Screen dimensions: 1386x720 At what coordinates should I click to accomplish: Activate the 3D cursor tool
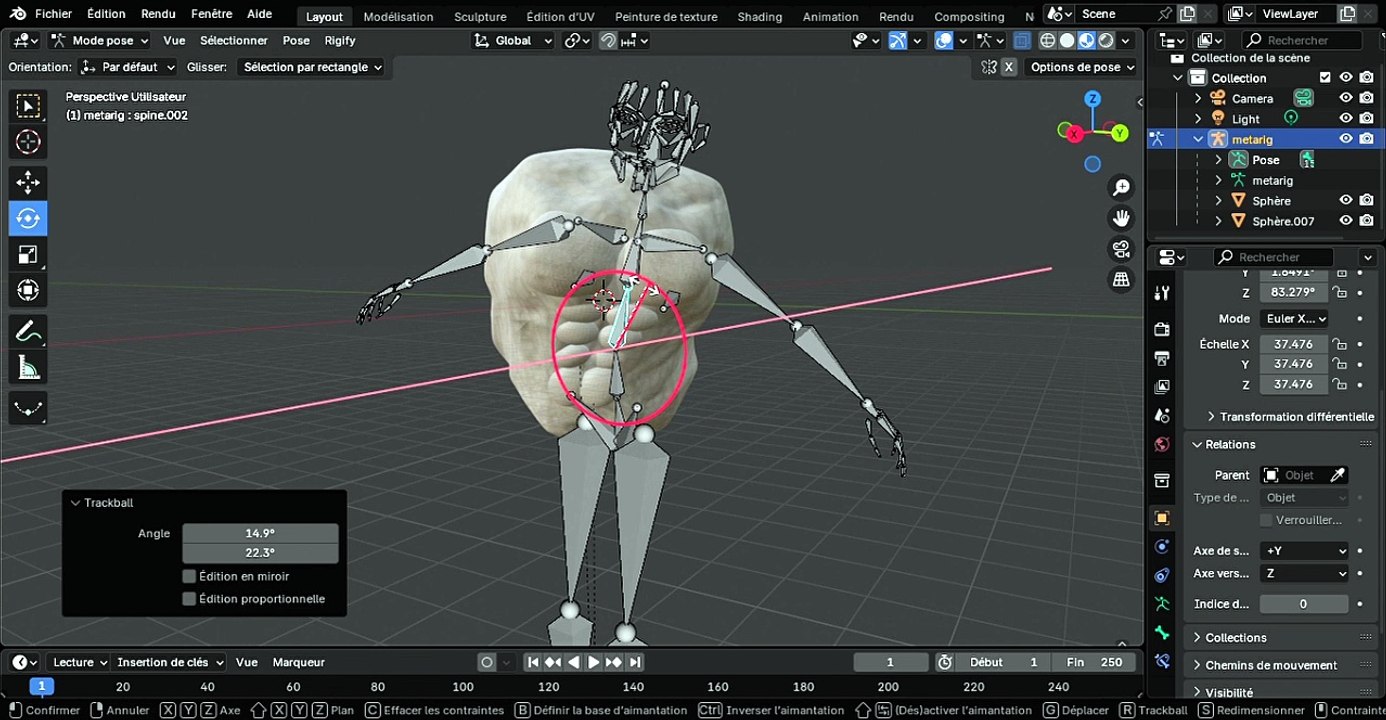click(28, 143)
